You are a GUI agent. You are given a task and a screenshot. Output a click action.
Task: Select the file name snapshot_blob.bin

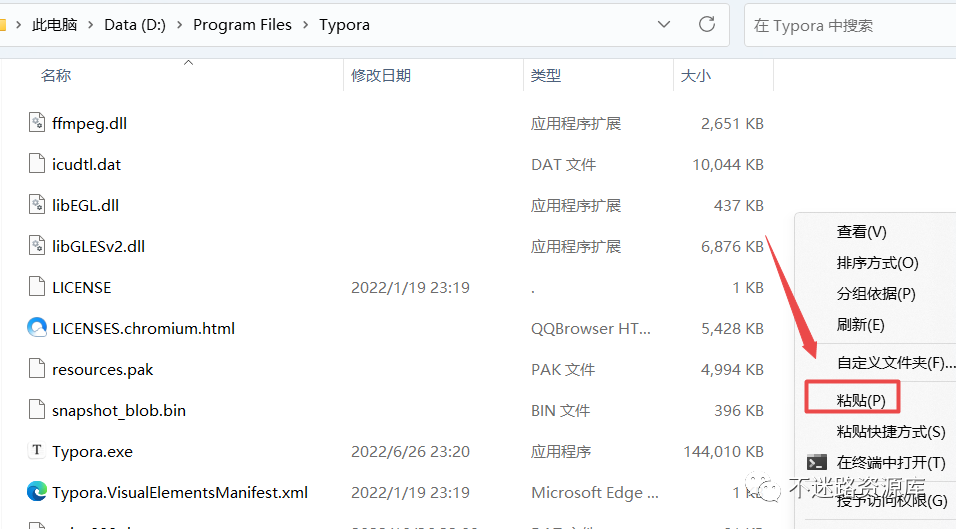tap(119, 410)
